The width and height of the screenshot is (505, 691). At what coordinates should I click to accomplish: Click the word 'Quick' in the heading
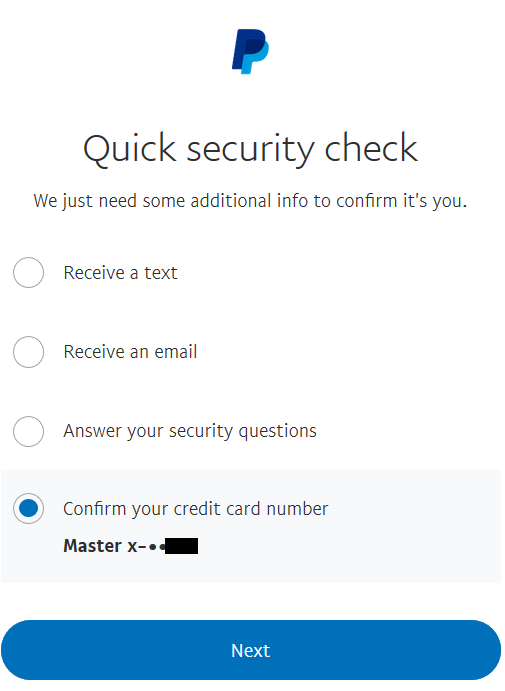[130, 149]
